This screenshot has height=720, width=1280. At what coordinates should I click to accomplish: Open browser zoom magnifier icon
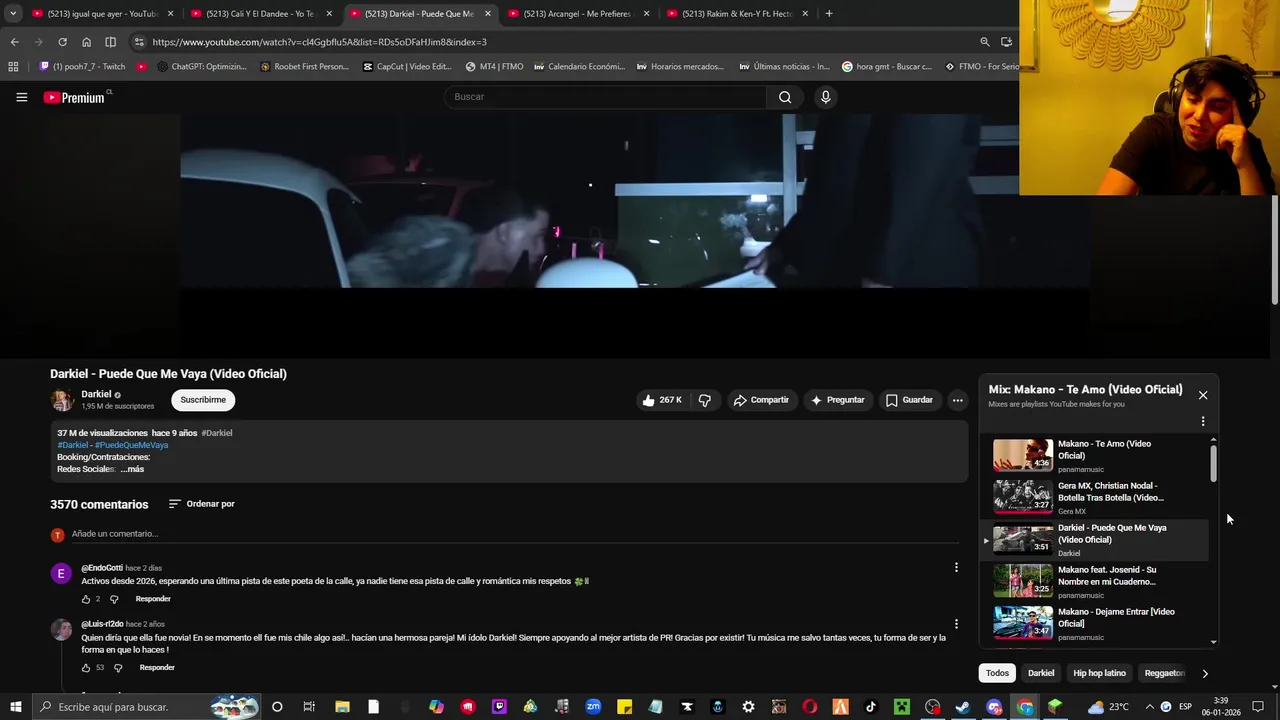(985, 42)
